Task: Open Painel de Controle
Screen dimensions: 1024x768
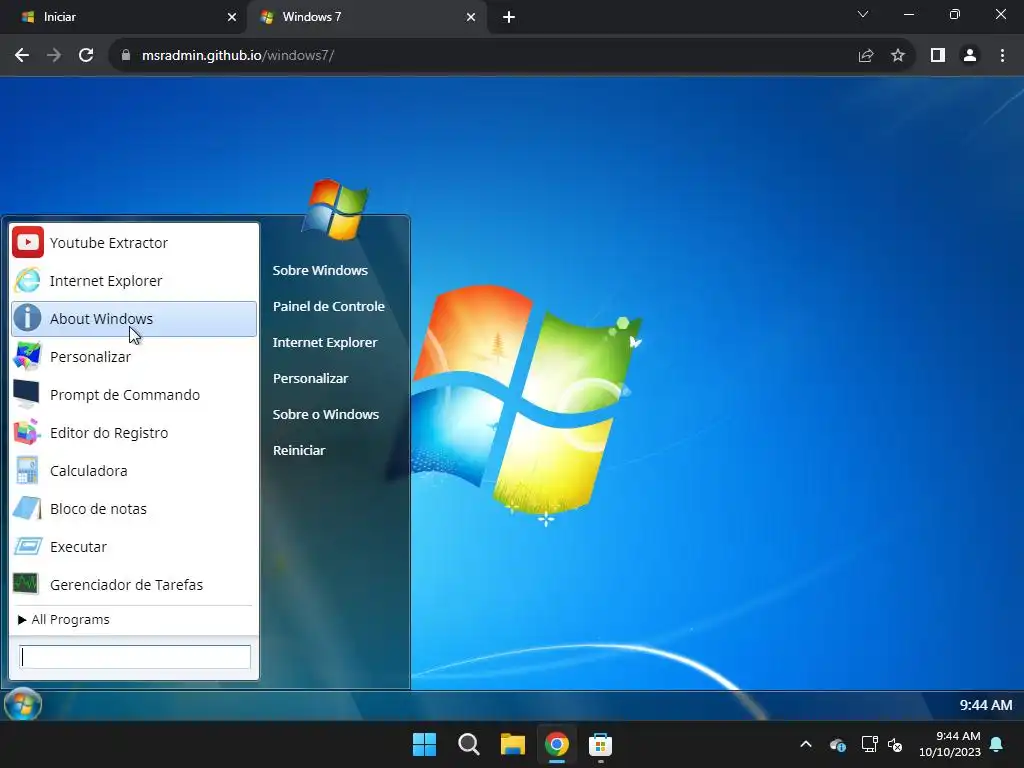Action: (328, 306)
